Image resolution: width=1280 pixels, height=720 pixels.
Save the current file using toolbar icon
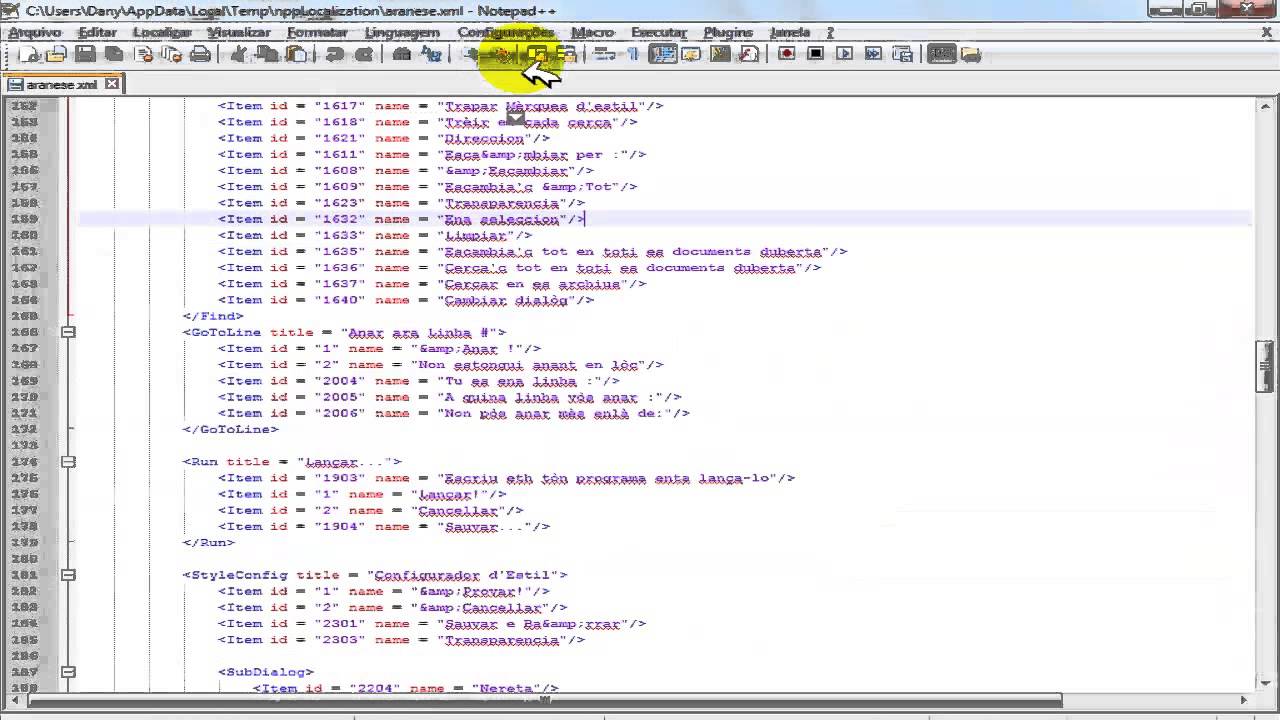point(86,54)
